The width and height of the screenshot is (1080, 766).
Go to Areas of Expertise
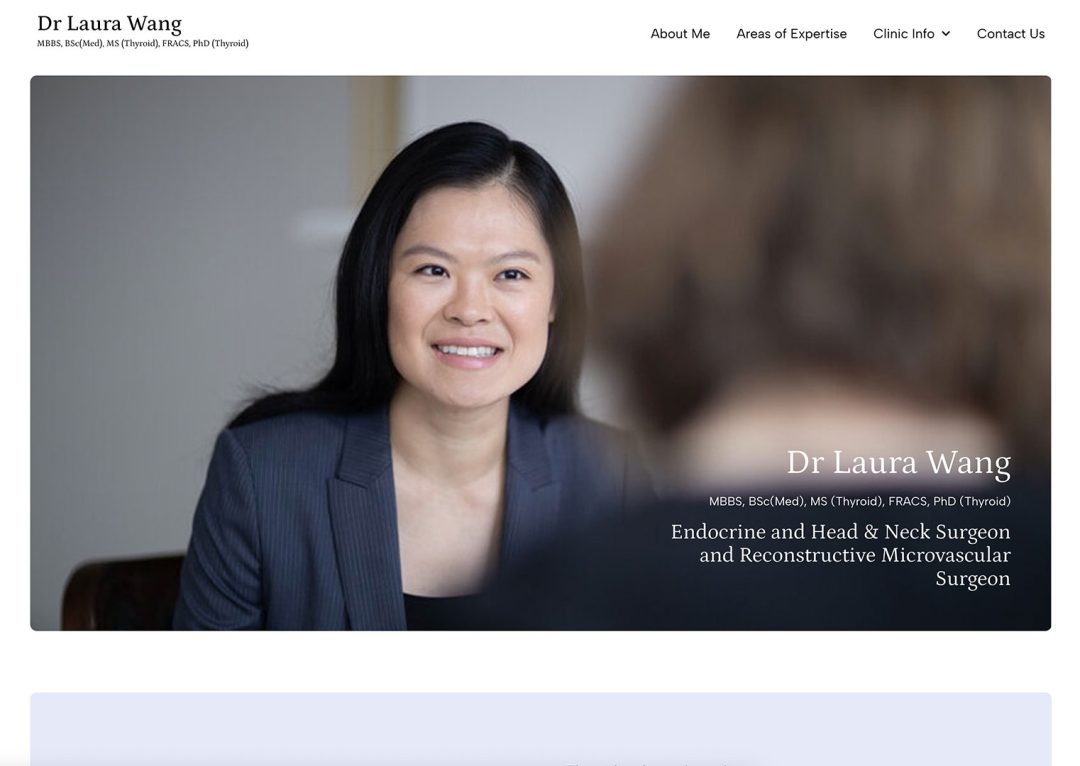point(791,34)
